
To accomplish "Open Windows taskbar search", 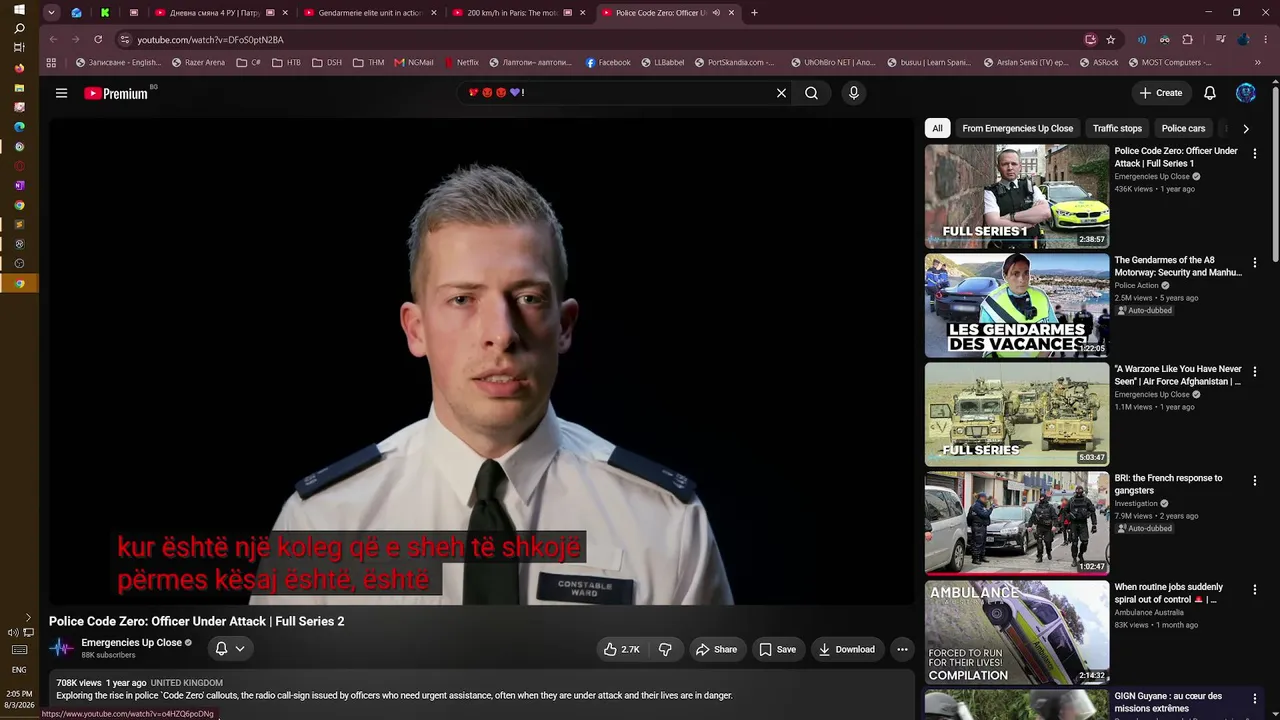I will (19, 28).
